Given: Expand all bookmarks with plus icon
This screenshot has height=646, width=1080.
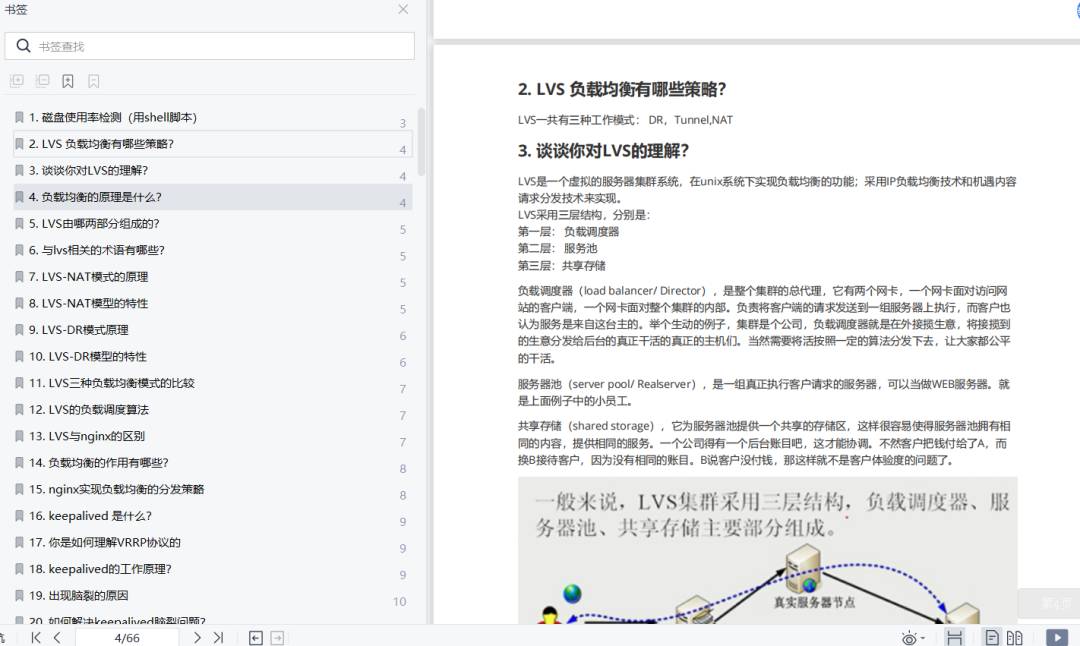Looking at the screenshot, I should pyautogui.click(x=17, y=81).
